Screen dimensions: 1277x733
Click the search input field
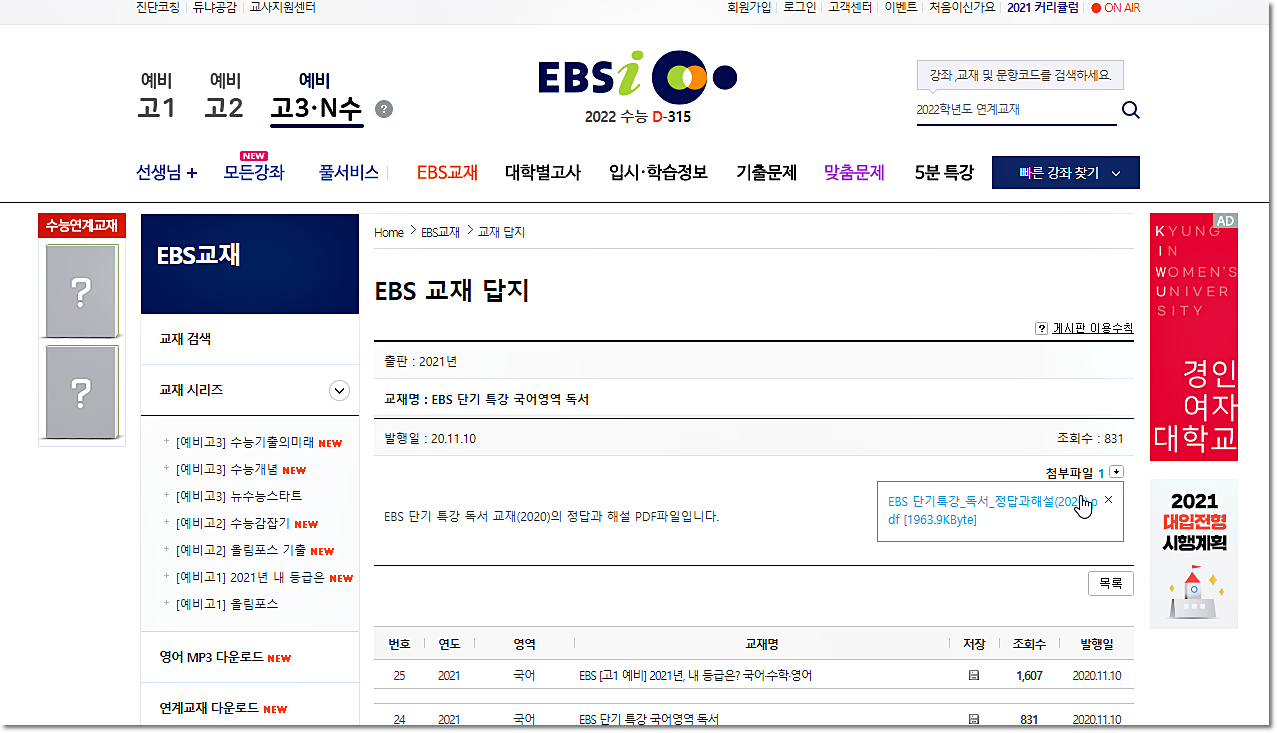click(1016, 110)
